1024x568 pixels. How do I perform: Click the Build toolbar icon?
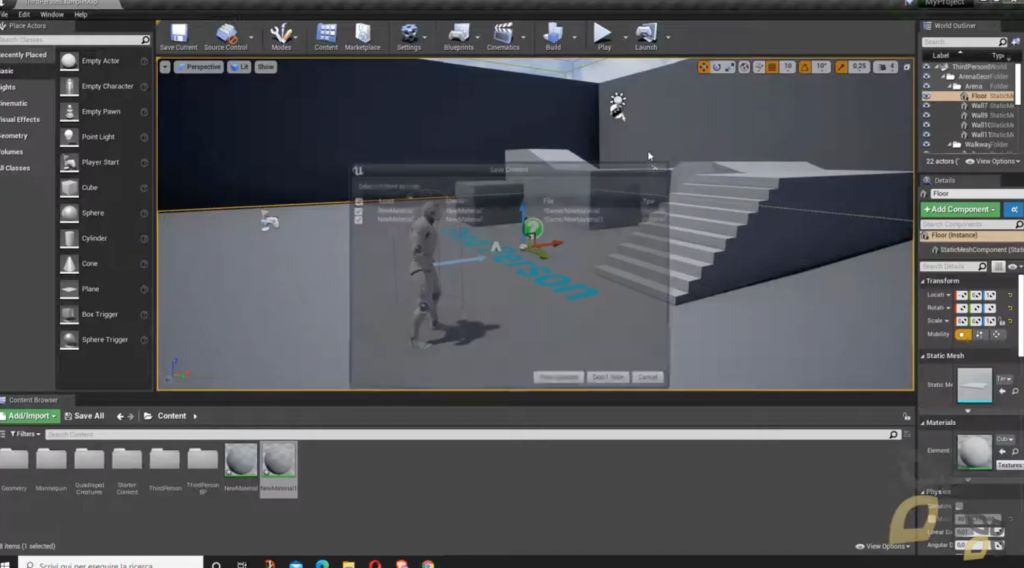pyautogui.click(x=553, y=37)
